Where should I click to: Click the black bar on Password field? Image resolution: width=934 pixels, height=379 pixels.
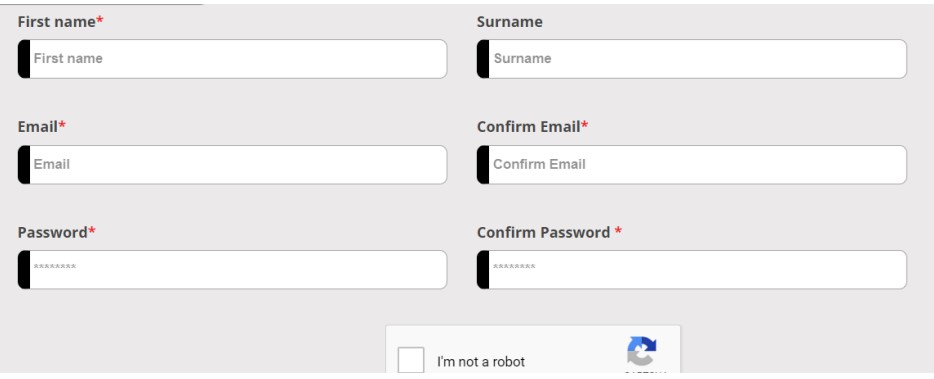coord(24,270)
